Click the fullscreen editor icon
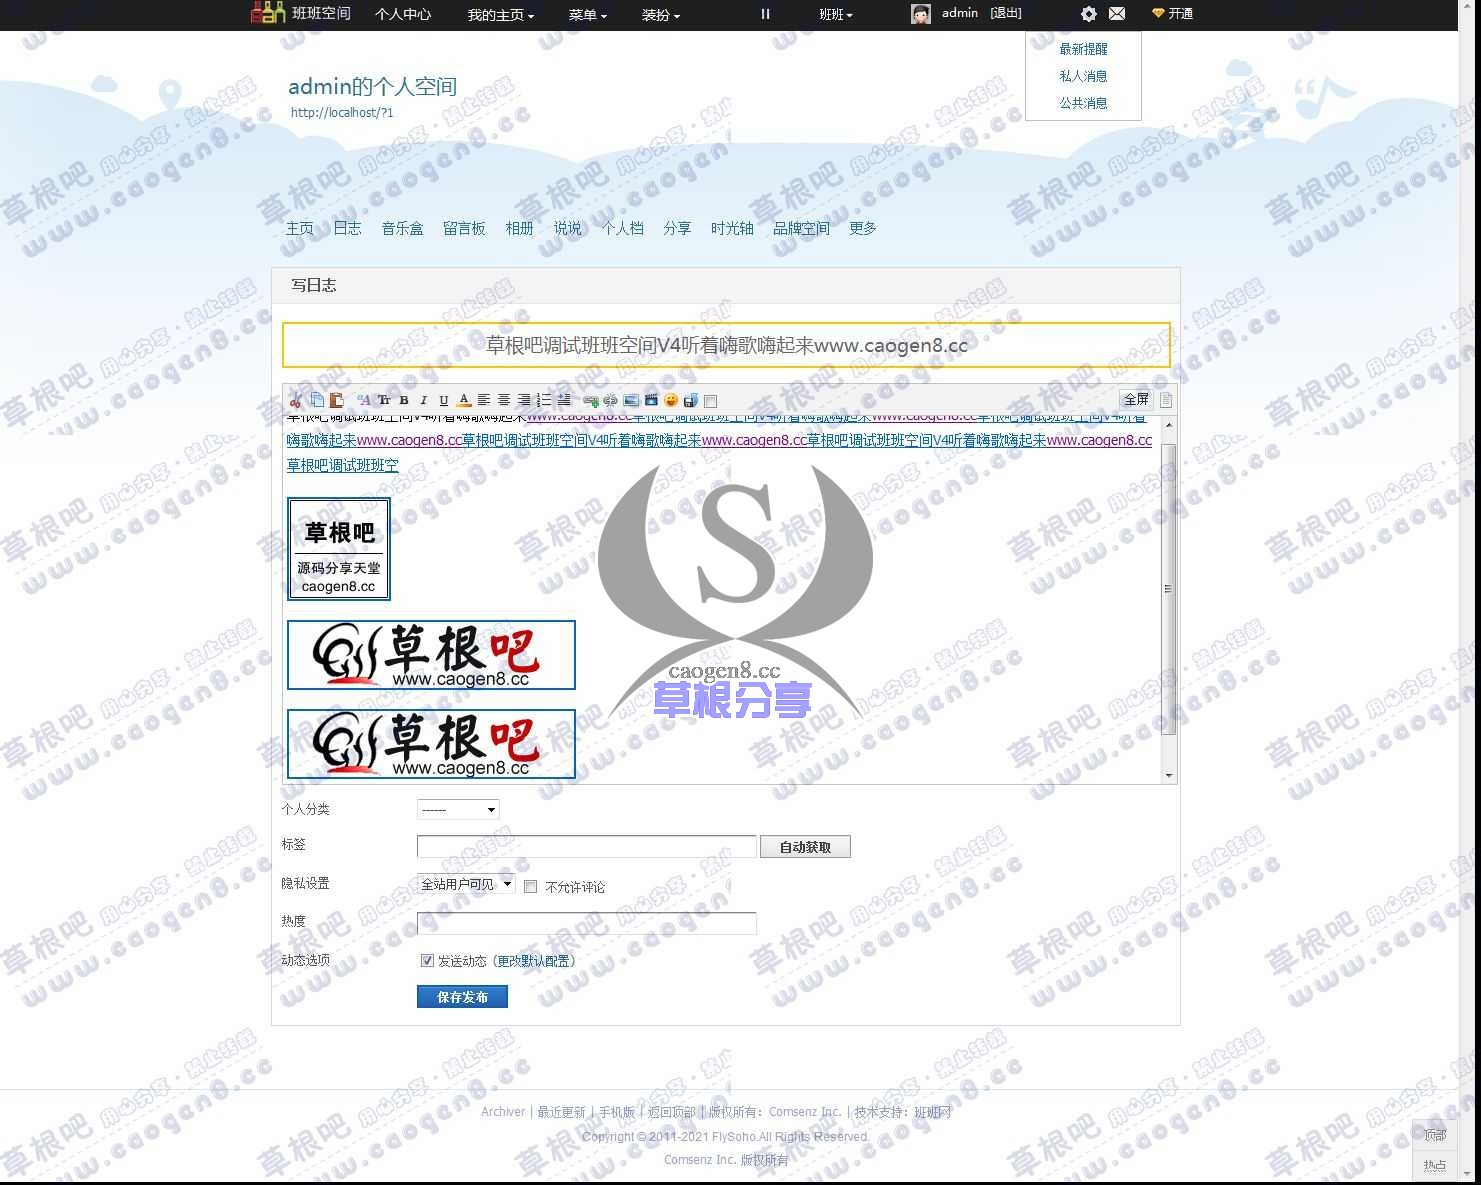The width and height of the screenshot is (1481, 1185). [1136, 399]
